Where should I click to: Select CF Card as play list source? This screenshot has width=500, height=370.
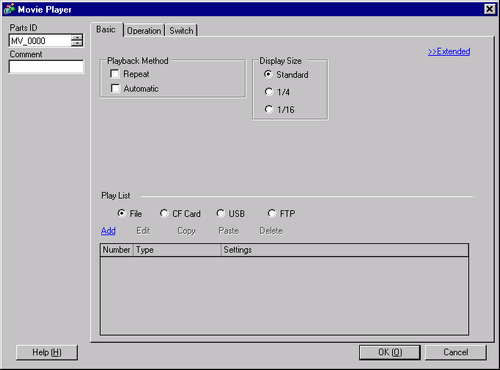coord(164,213)
